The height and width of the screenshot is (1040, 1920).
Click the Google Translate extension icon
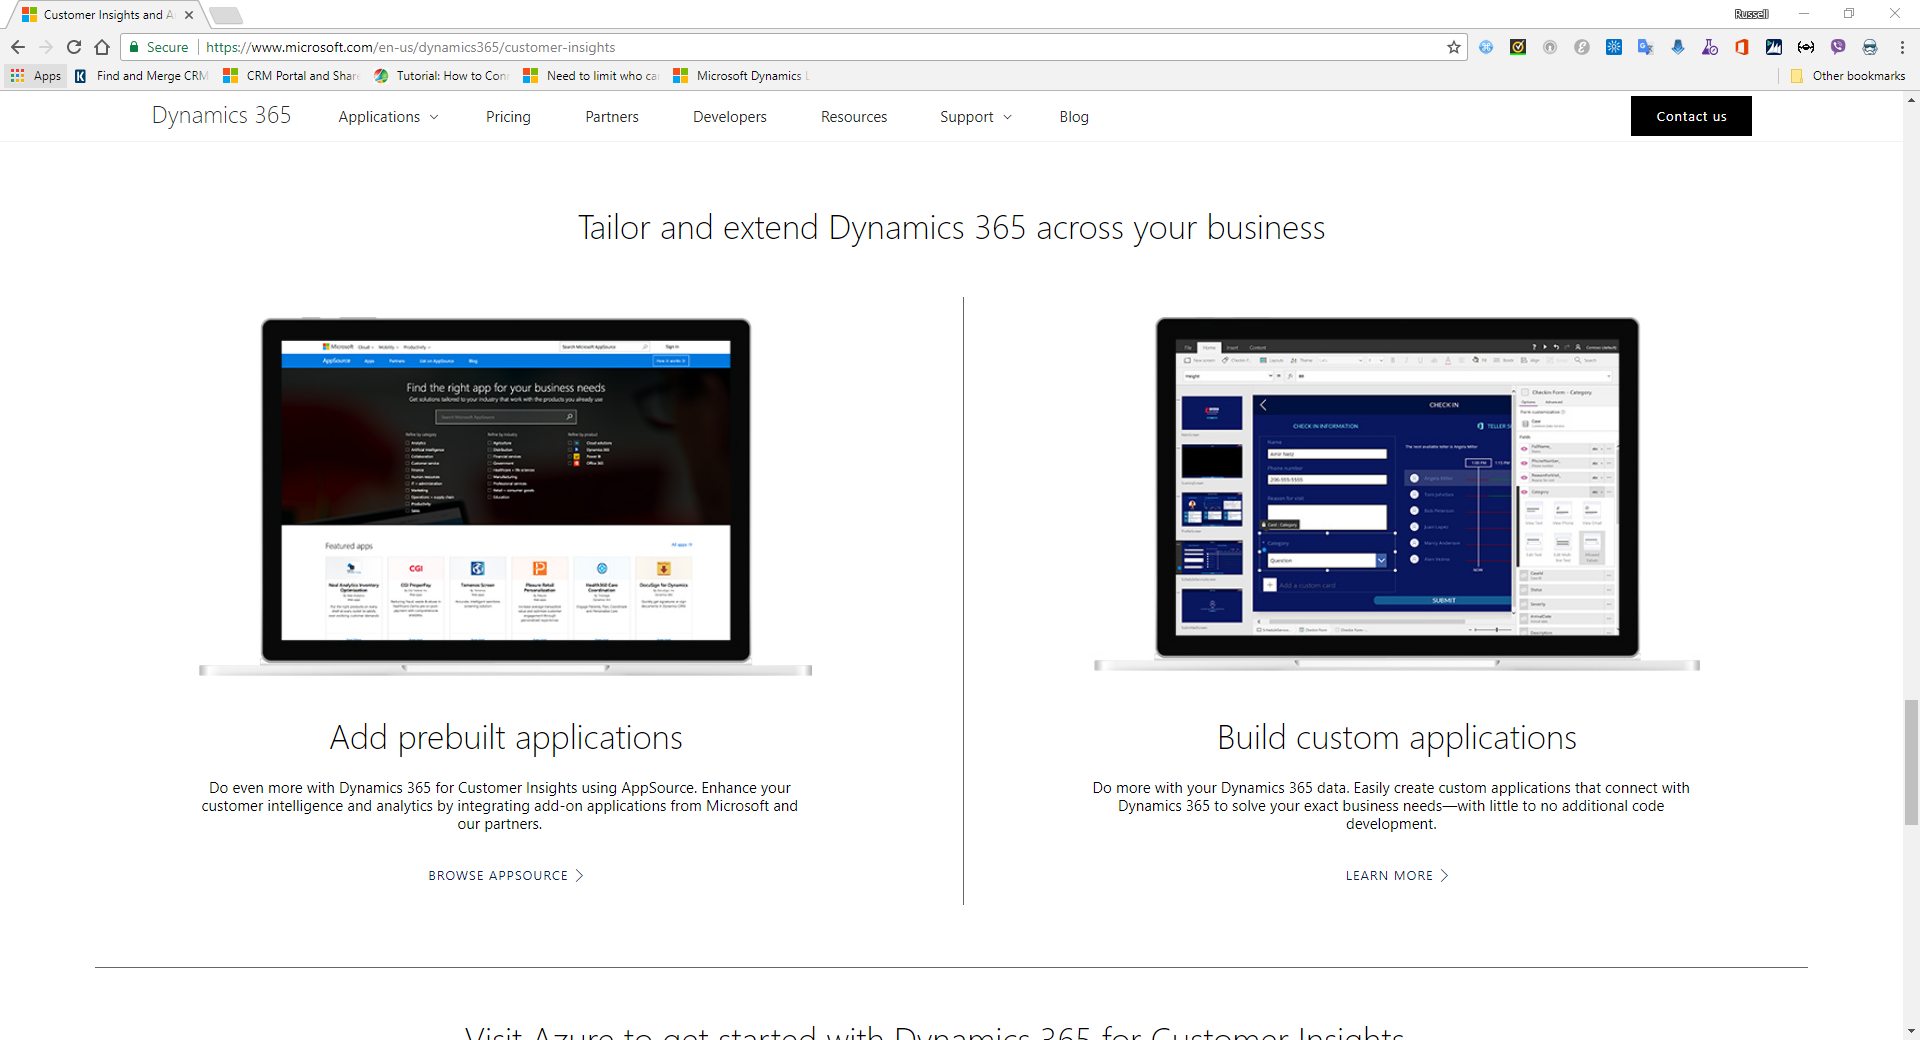(x=1645, y=47)
